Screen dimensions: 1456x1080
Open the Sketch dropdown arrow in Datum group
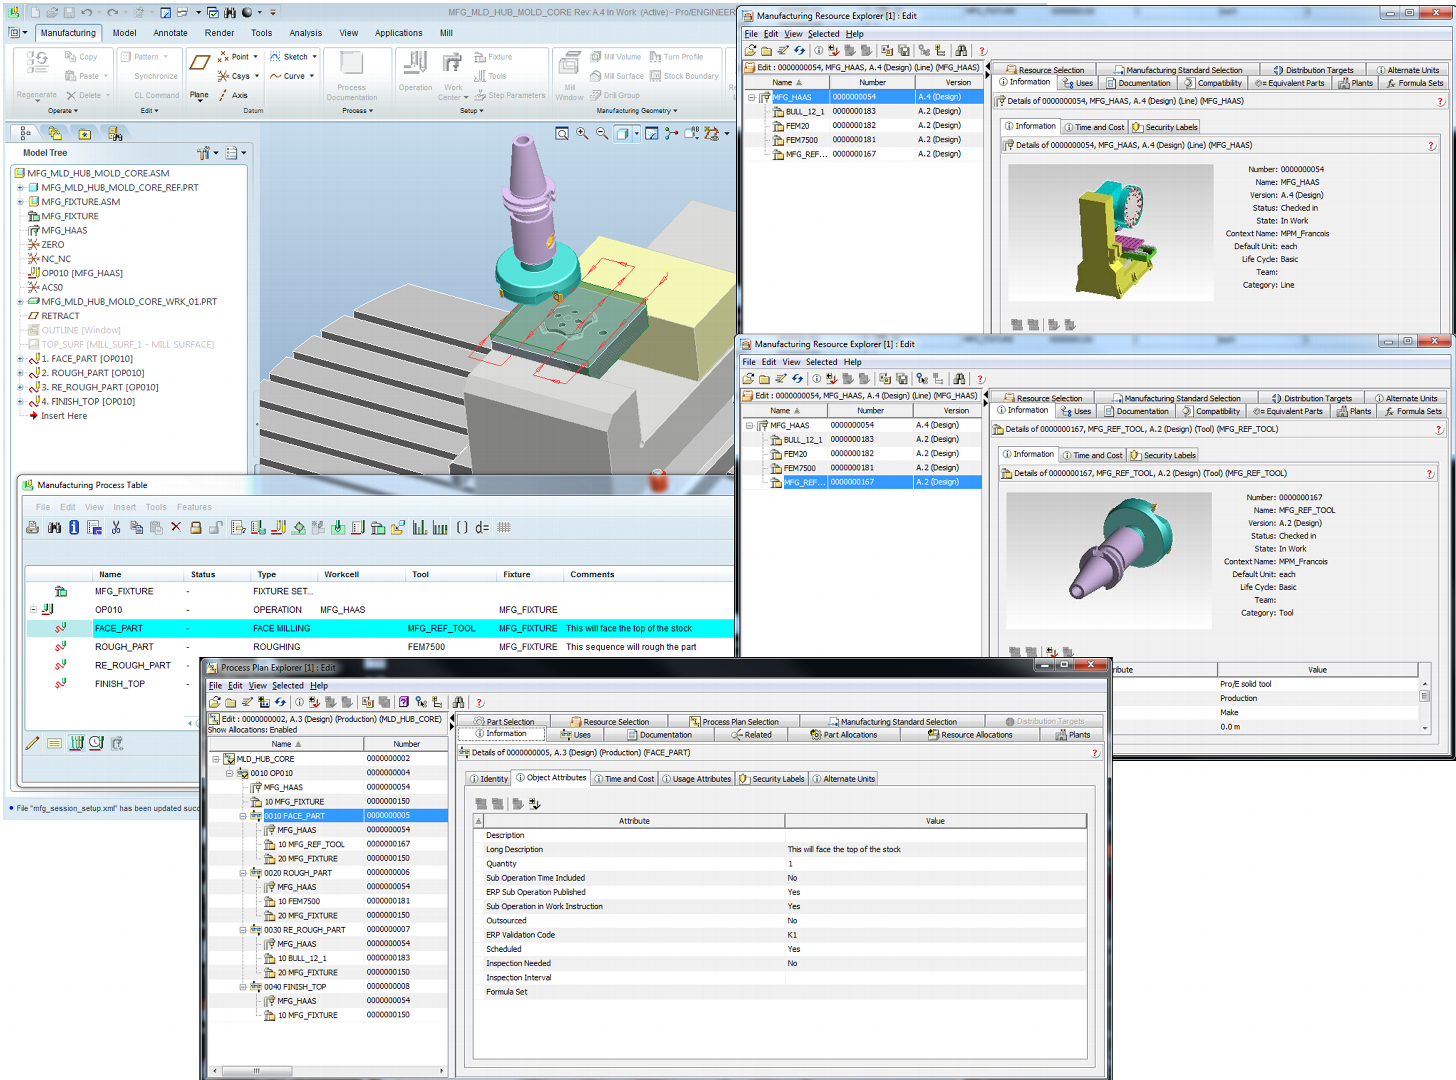(x=314, y=57)
